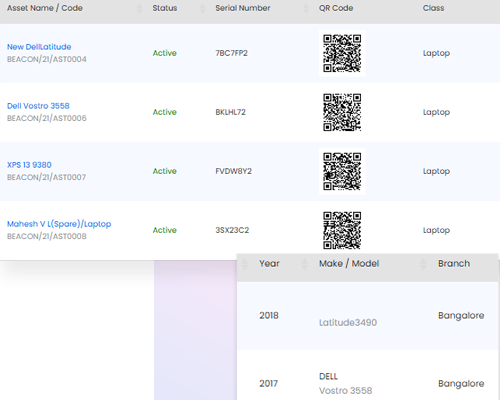Sort using the Make / Model column arrows
The width and height of the screenshot is (500, 400).
tap(423, 264)
